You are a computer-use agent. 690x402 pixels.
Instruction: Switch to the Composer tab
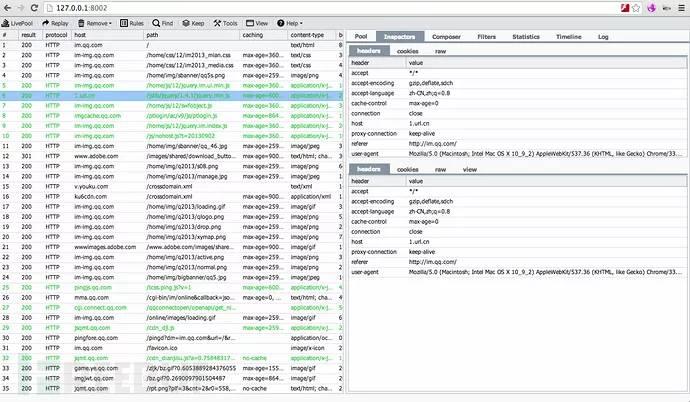[x=446, y=37]
